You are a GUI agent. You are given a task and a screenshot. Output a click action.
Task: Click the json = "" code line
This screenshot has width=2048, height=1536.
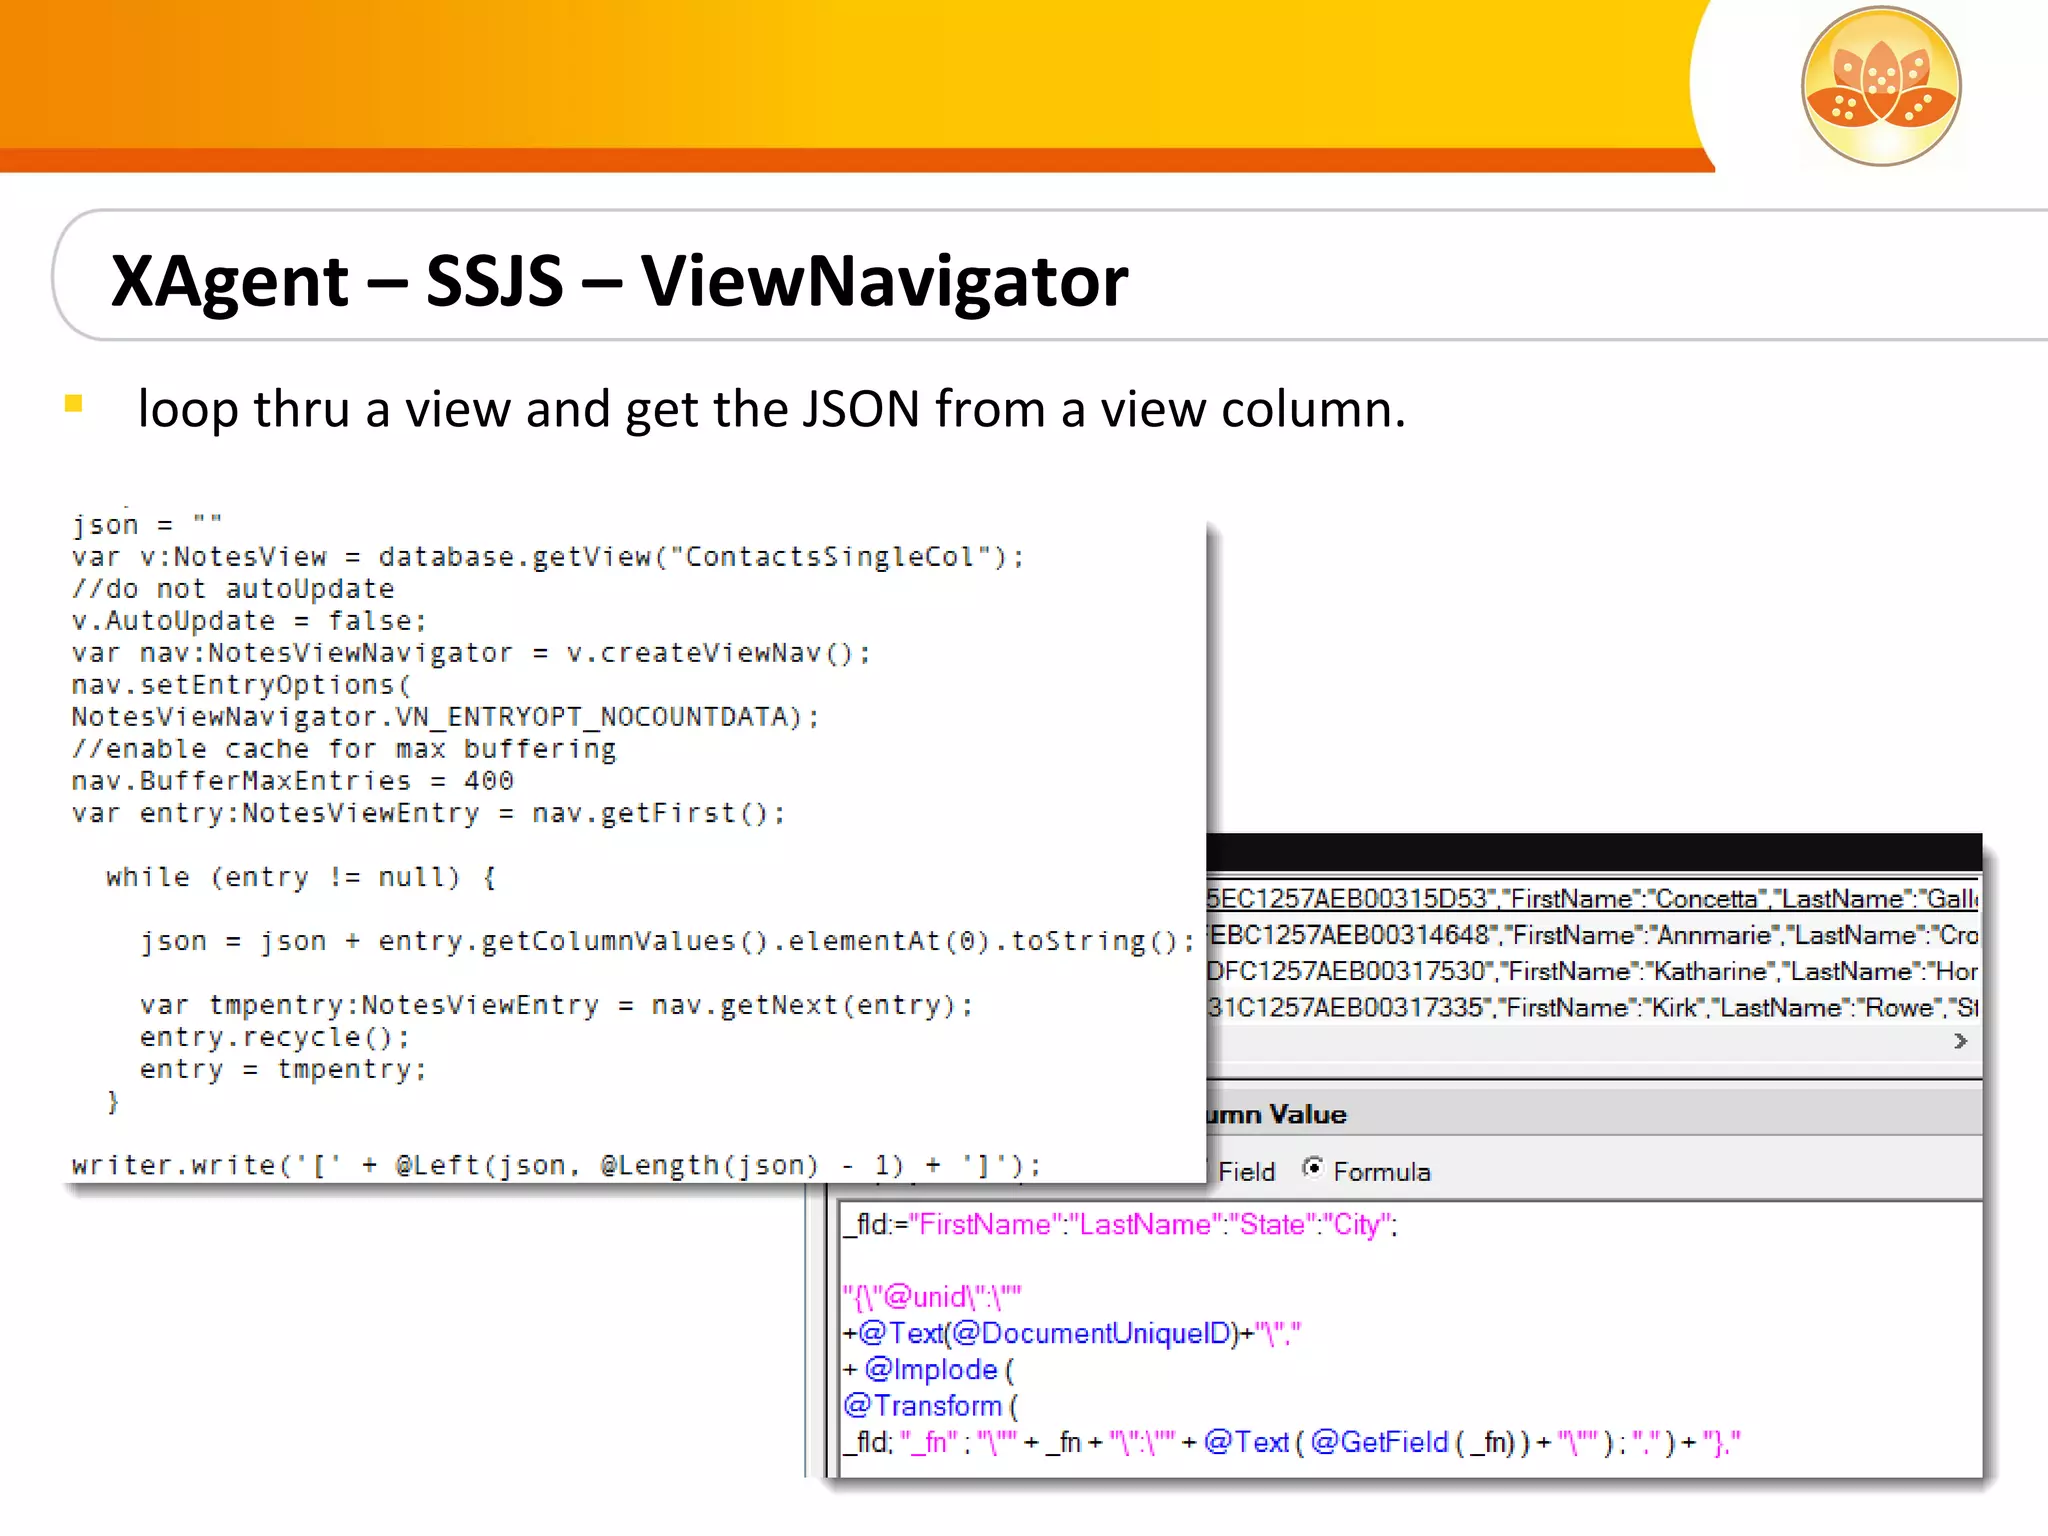click(146, 525)
